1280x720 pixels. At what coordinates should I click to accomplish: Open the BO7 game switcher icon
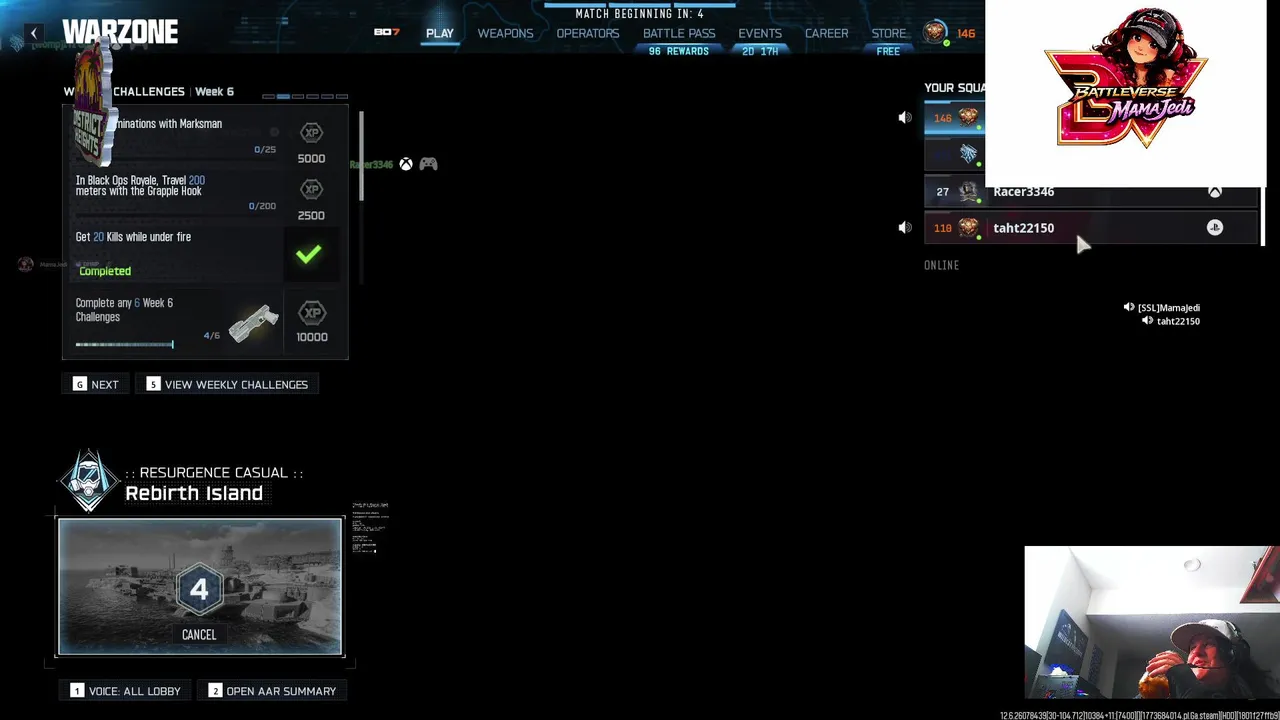[387, 32]
